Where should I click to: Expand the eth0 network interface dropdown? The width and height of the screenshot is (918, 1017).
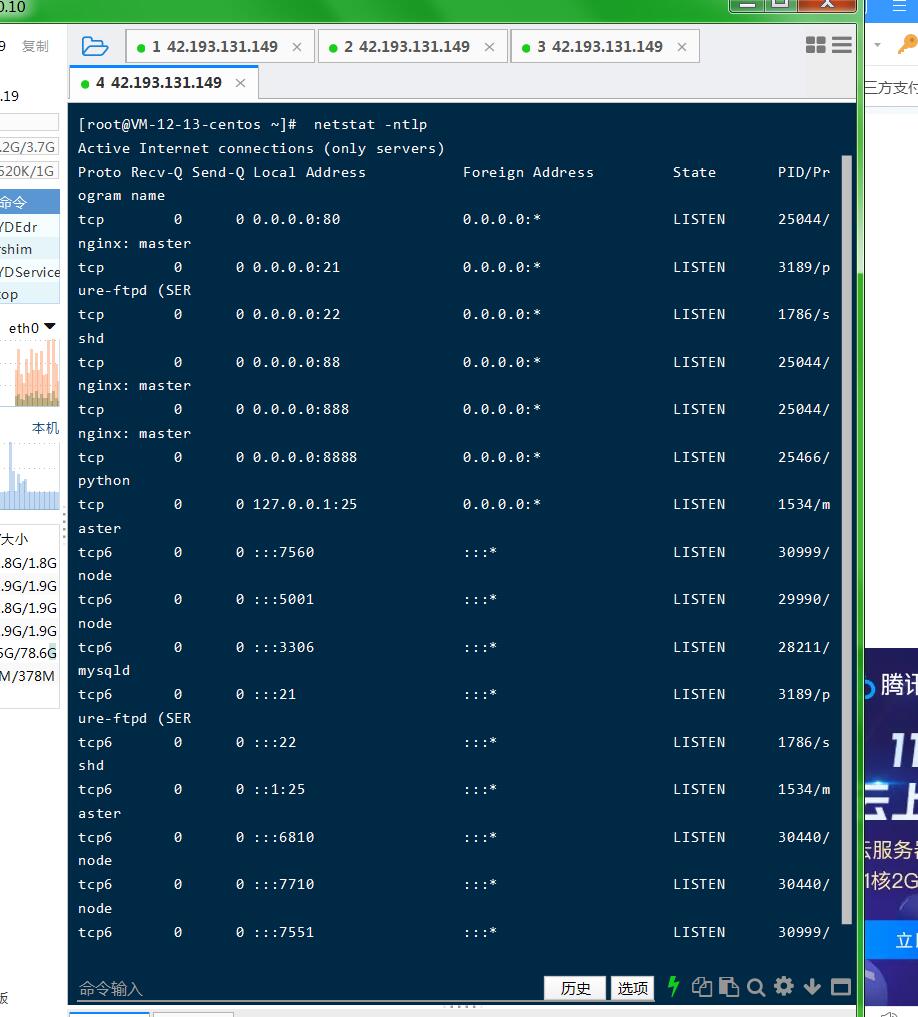click(32, 328)
